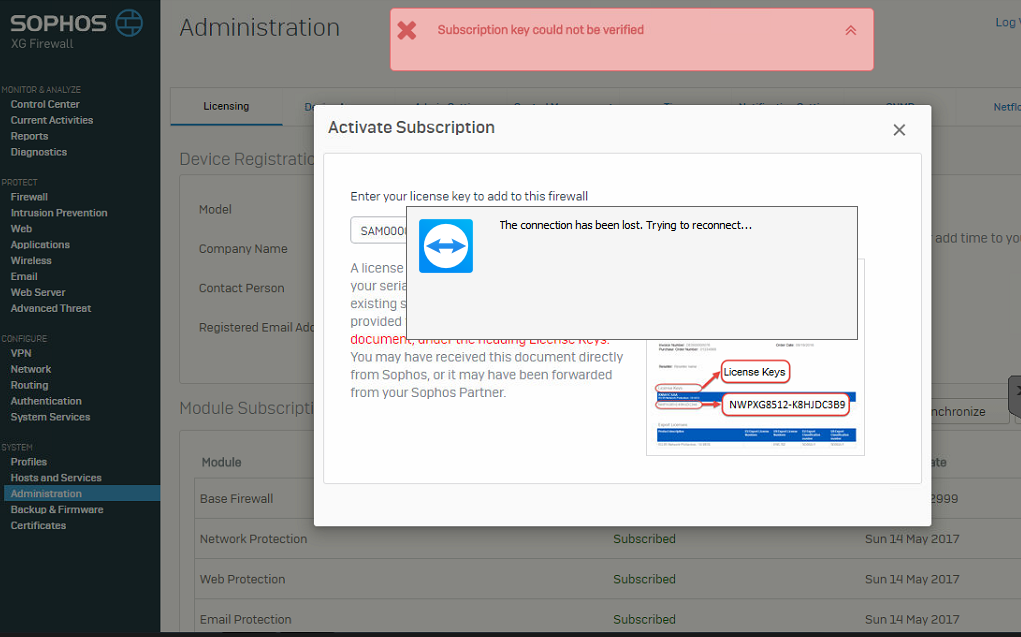1021x637 pixels.
Task: Open Current Activities in sidebar
Action: tap(51, 120)
